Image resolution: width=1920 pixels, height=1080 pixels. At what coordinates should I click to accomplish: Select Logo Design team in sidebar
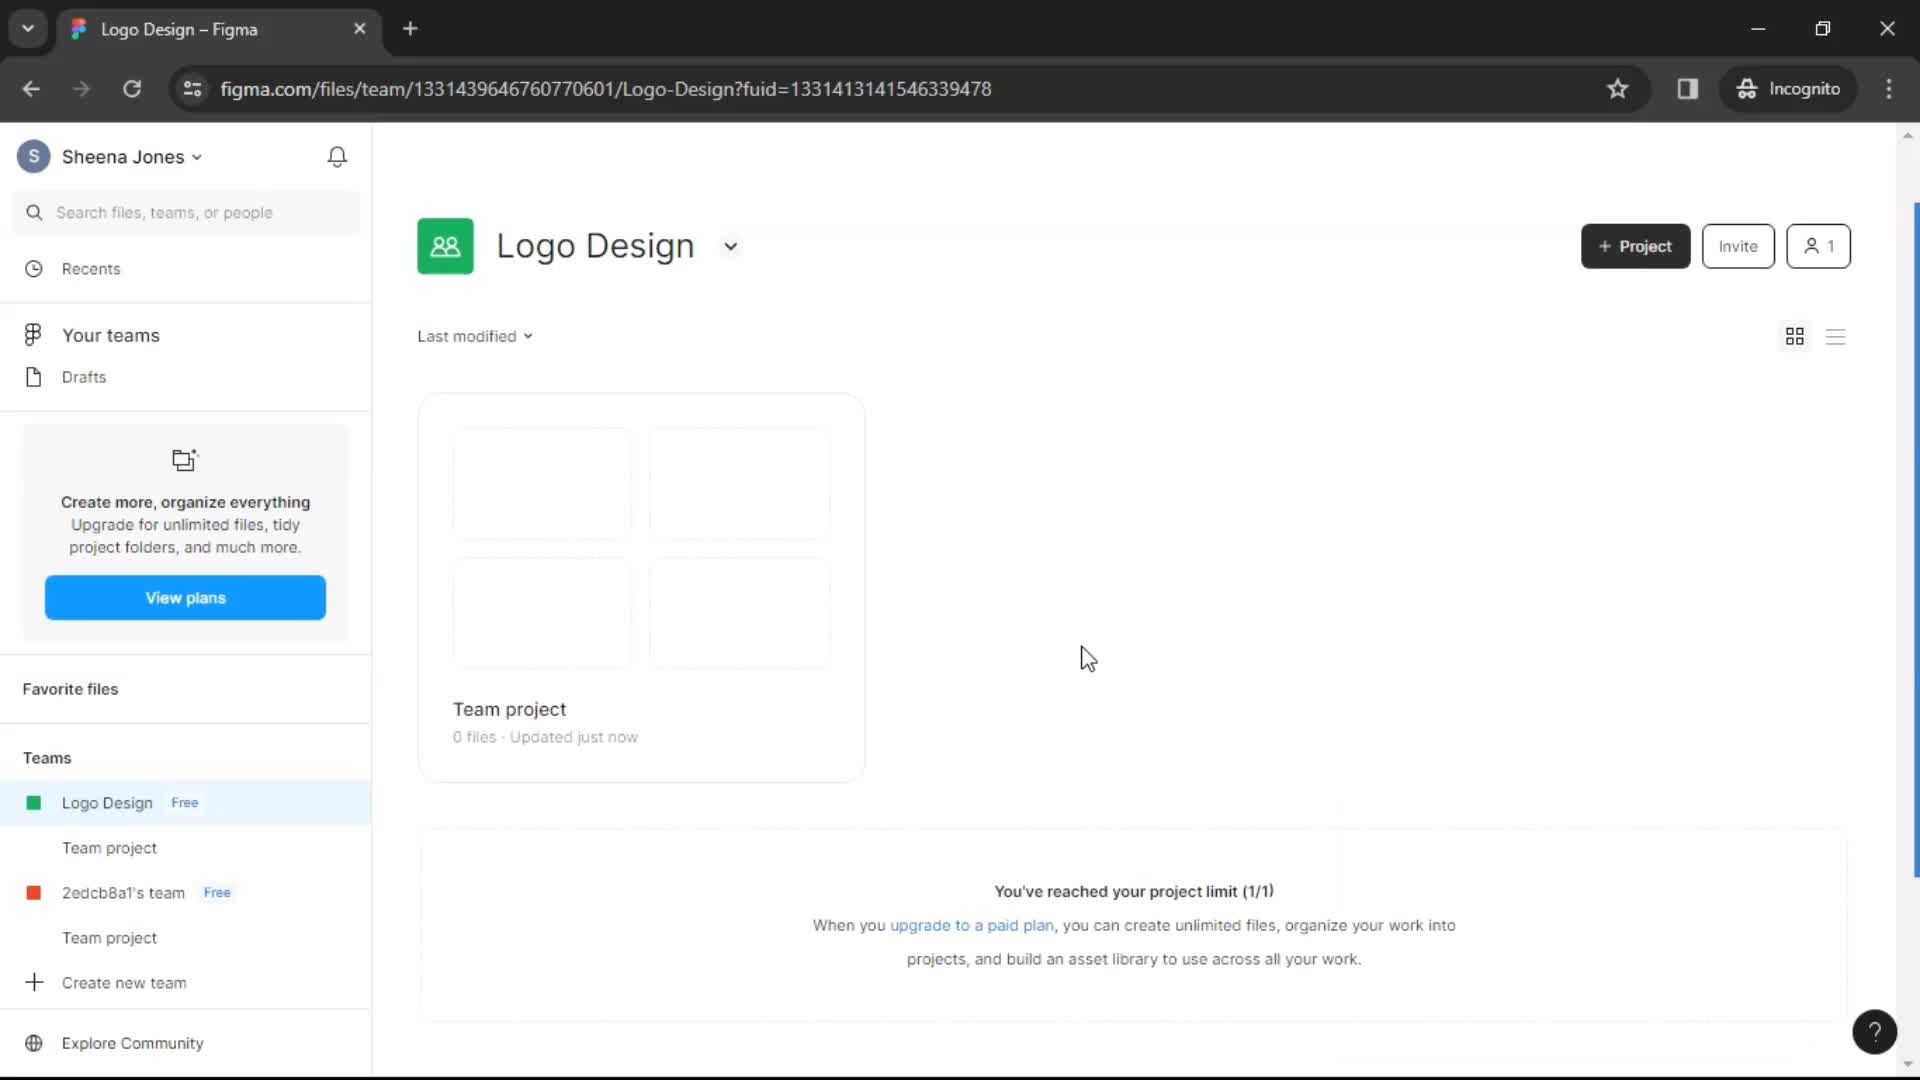[186, 803]
